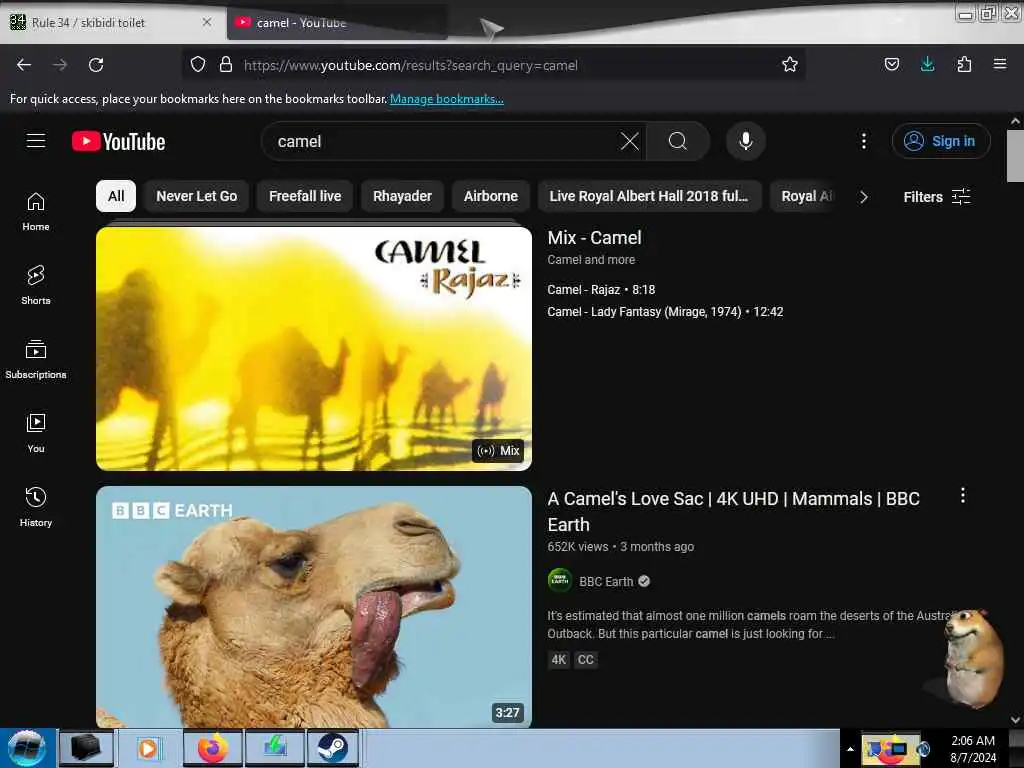Close the Rule 34 / skibidi toilet tab

206,22
